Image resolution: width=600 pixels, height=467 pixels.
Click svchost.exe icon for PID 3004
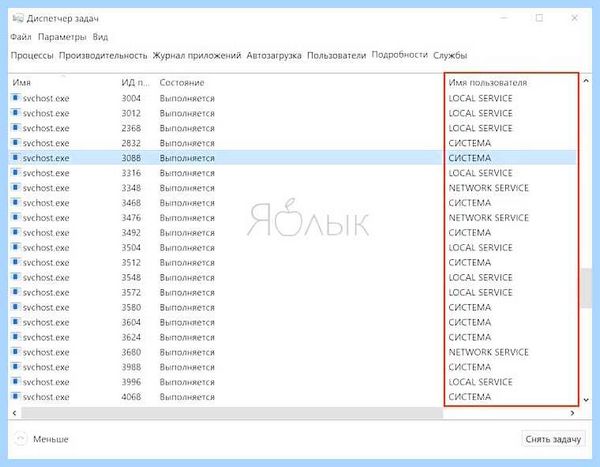click(x=15, y=98)
